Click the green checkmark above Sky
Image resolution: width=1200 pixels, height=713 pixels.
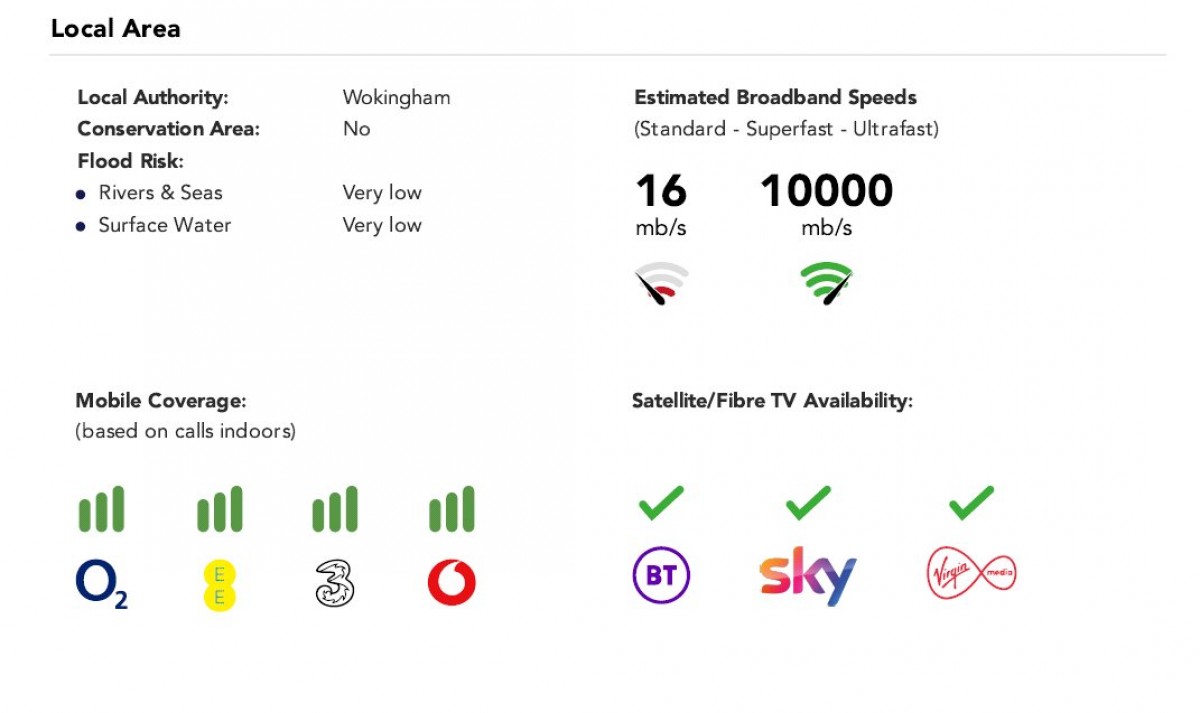click(x=808, y=502)
